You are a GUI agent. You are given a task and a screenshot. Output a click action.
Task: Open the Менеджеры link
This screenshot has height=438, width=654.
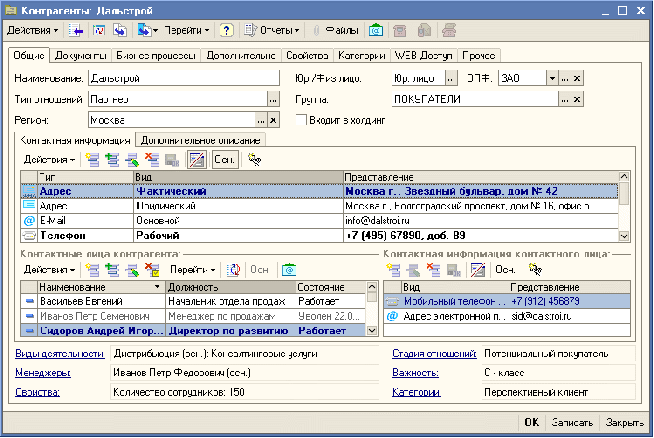(x=43, y=373)
